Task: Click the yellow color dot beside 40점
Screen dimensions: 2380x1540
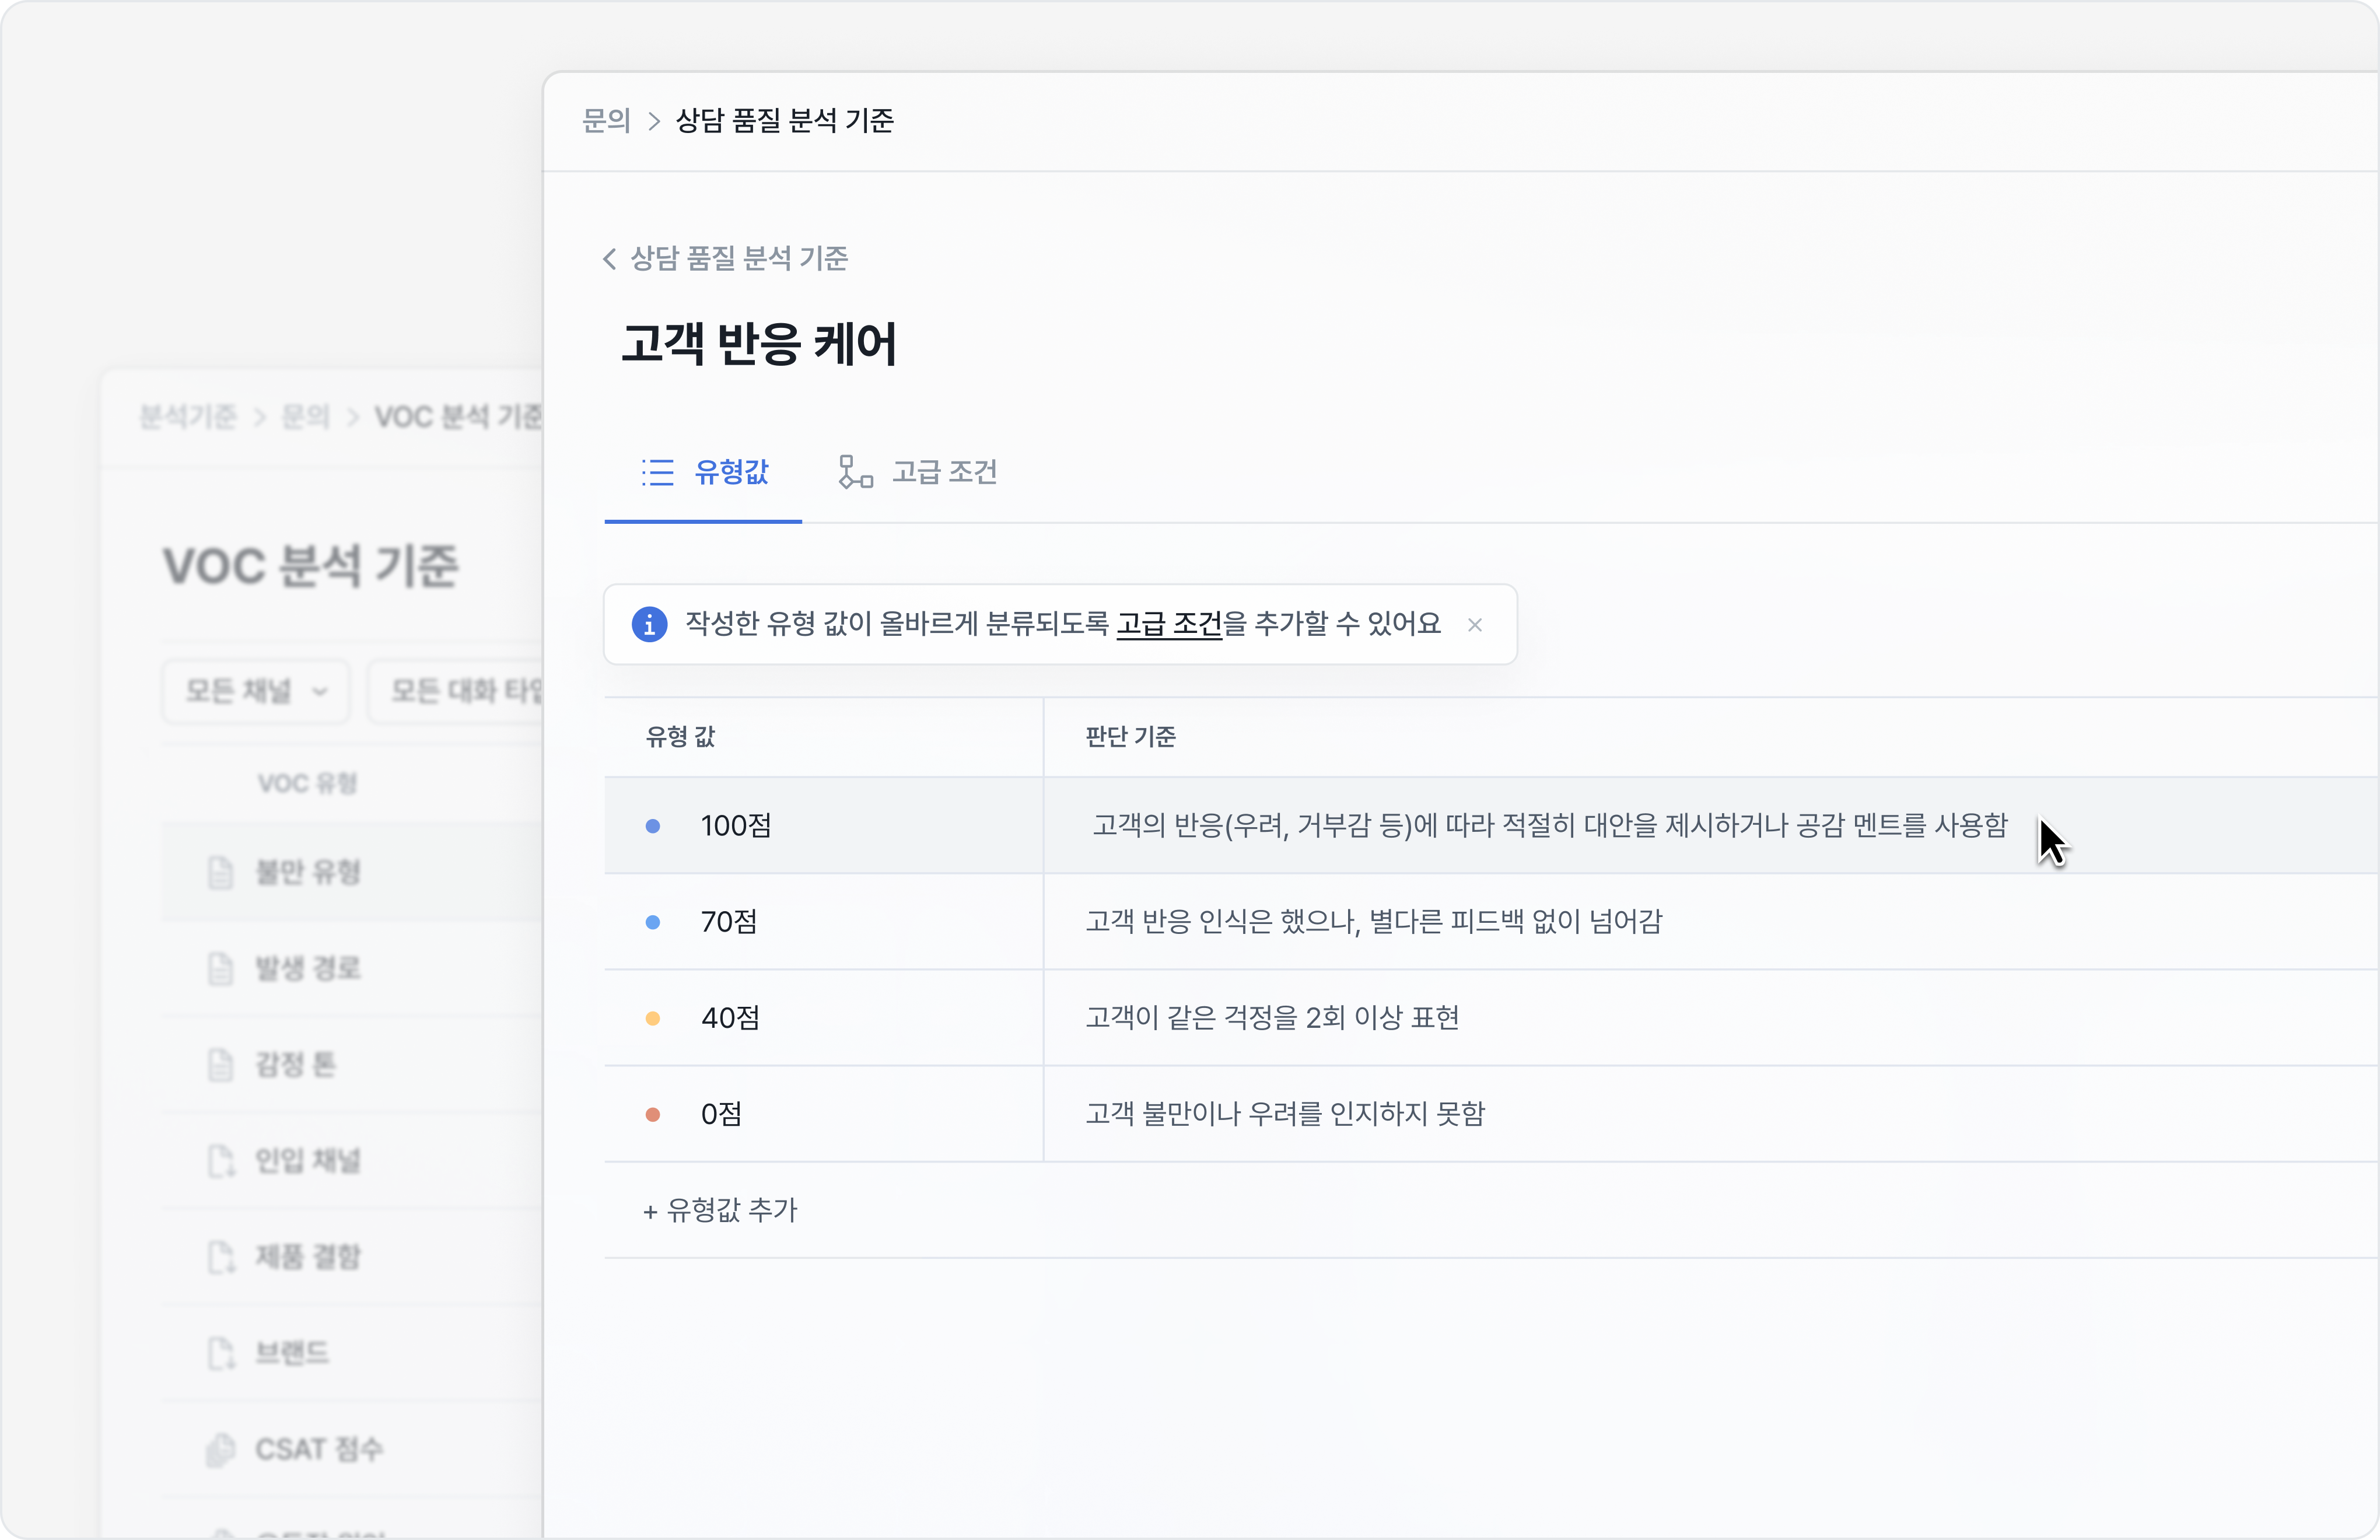Action: 653,1018
